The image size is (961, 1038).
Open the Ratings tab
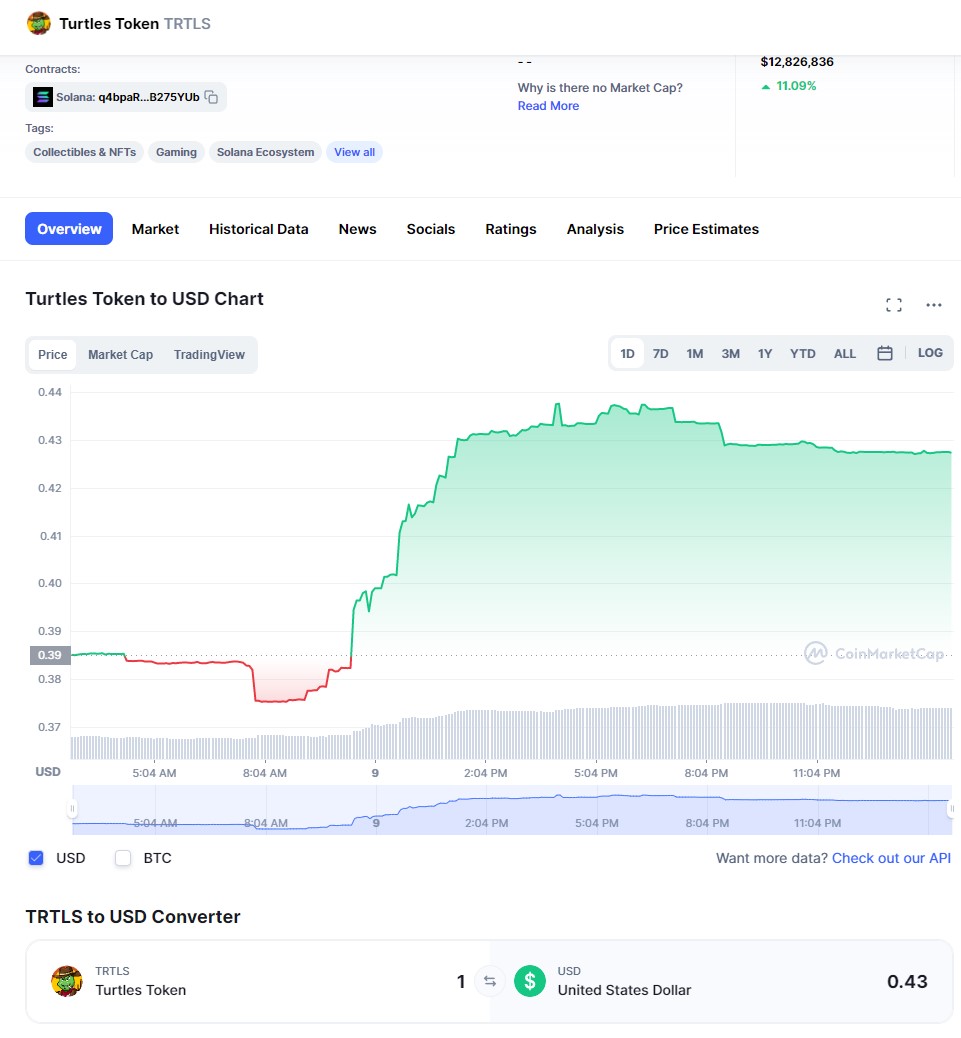point(511,229)
